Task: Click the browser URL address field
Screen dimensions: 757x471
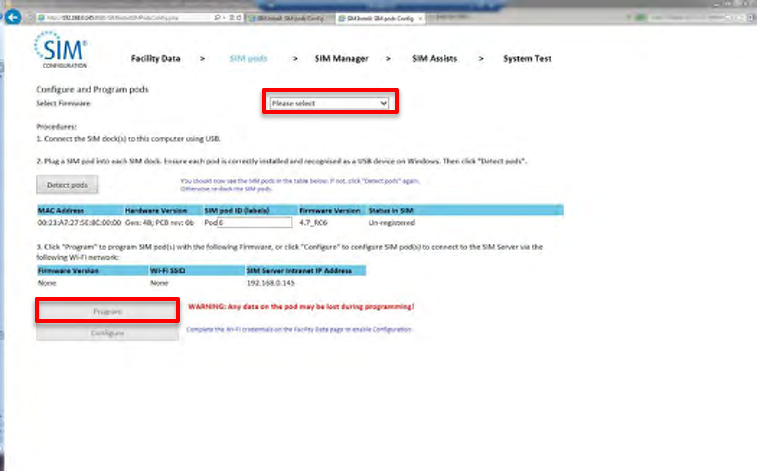Action: pyautogui.click(x=125, y=17)
